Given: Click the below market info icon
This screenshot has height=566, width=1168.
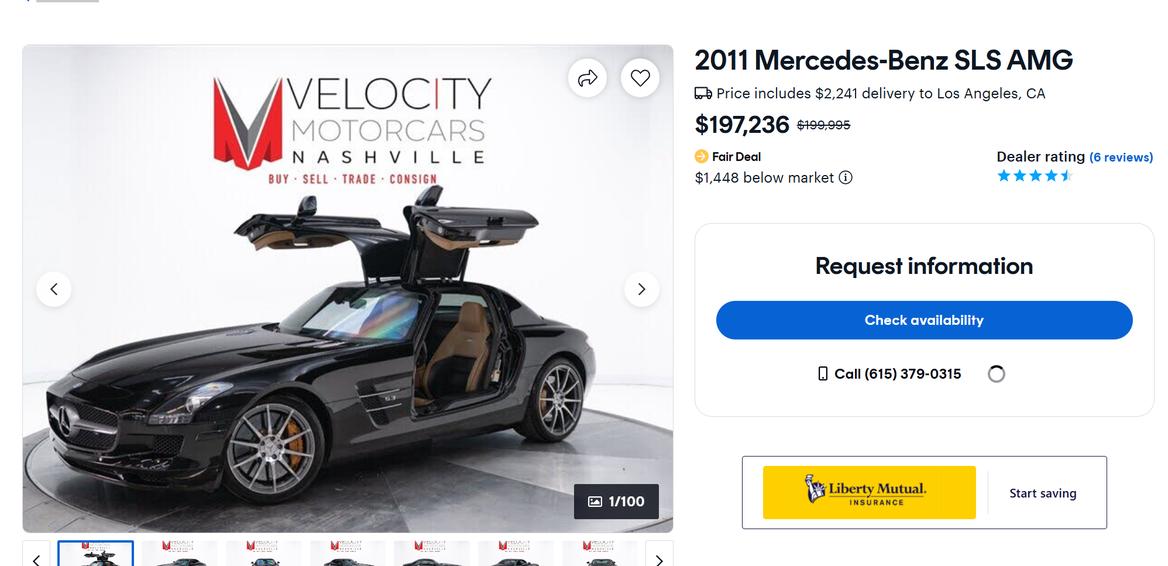Looking at the screenshot, I should tap(846, 178).
